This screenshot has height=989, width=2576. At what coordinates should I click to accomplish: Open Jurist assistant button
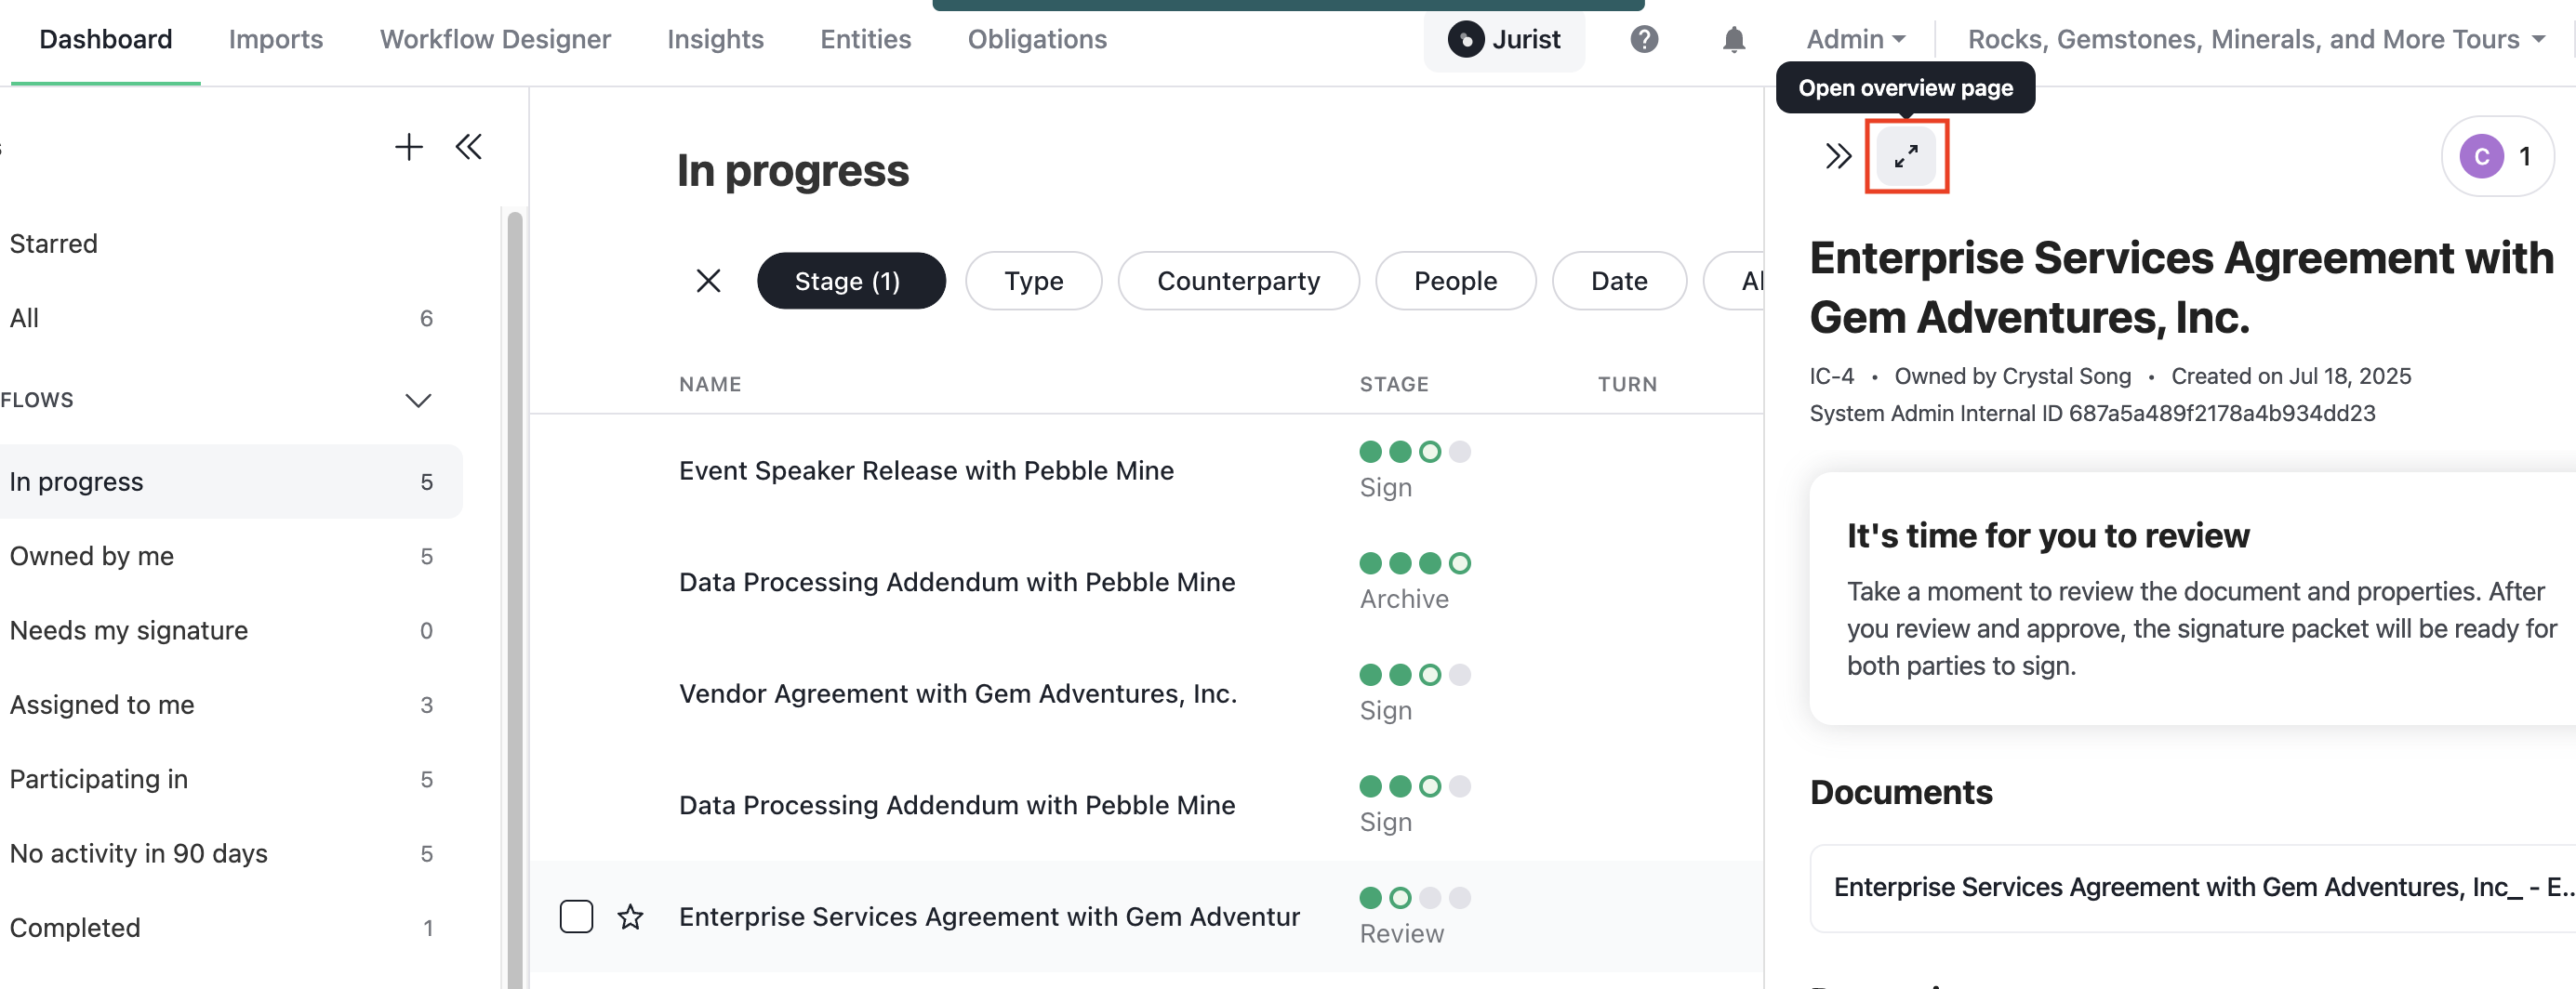[x=1504, y=40]
